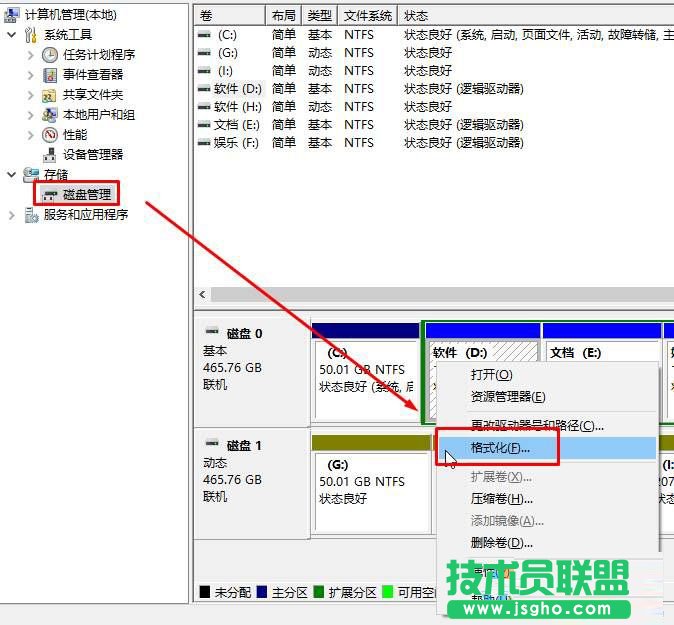Select 磁盘管理 tree item label
The width and height of the screenshot is (674, 625).
pyautogui.click(x=87, y=195)
